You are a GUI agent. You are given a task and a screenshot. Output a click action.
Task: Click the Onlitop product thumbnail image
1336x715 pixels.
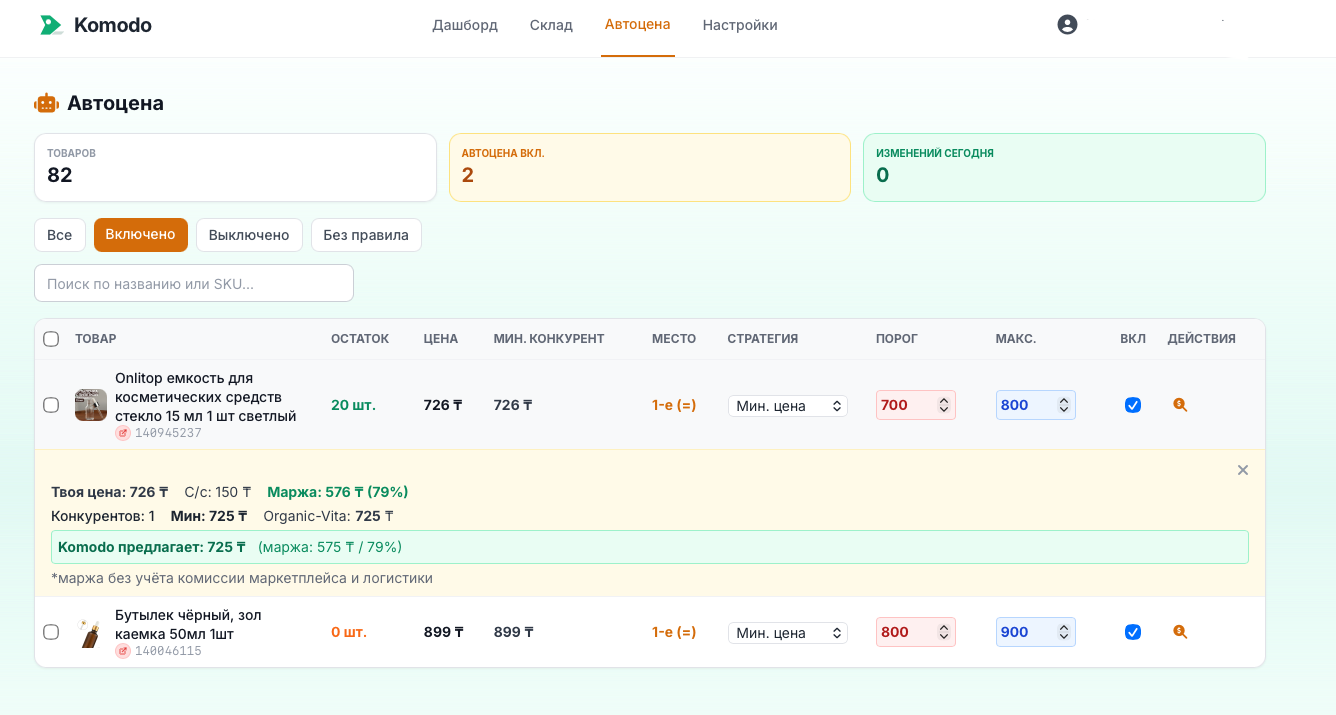point(91,405)
